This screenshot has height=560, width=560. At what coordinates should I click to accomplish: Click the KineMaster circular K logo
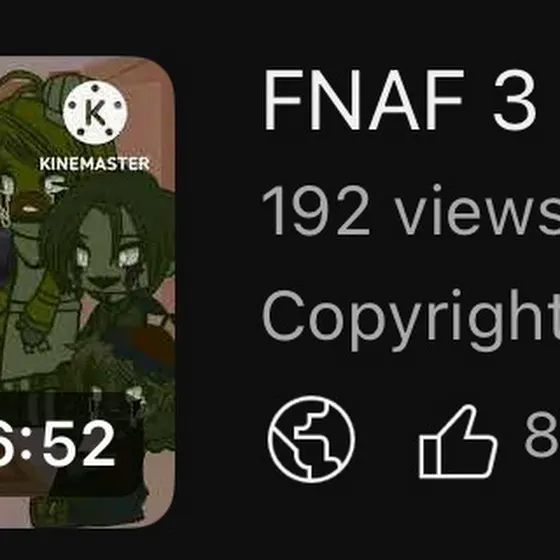click(x=95, y=112)
